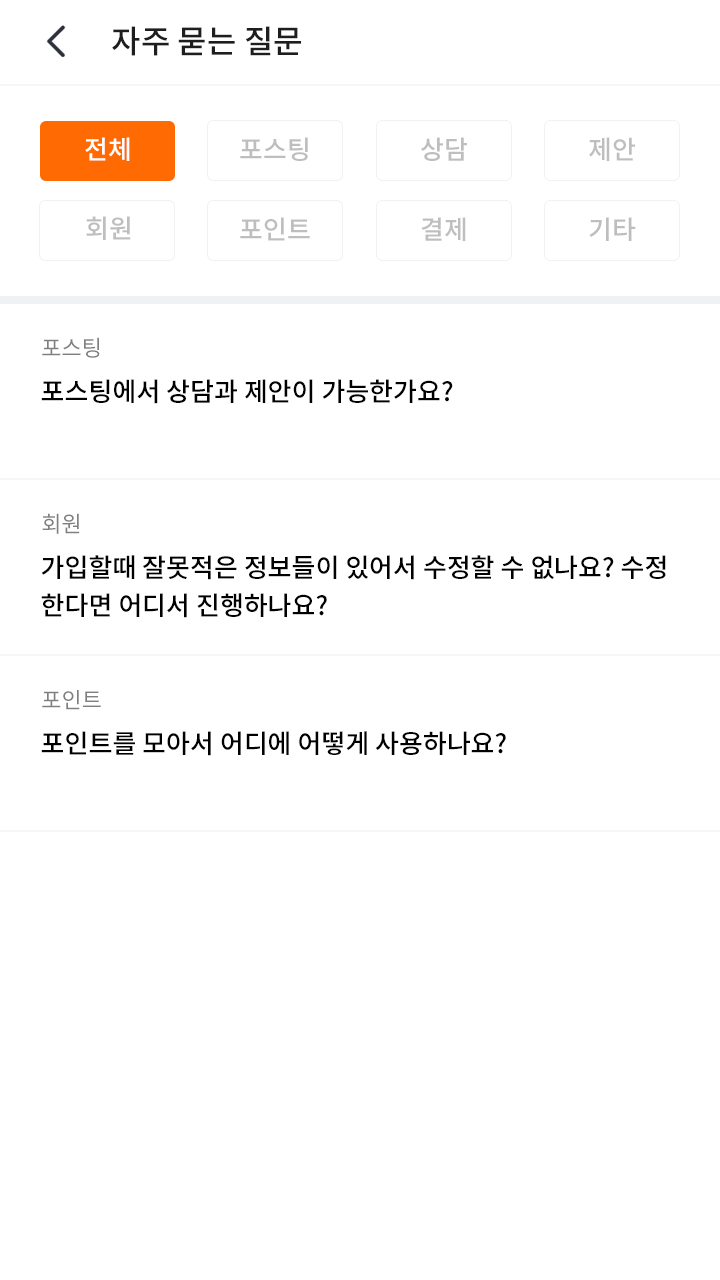Expand the "가입할때 잘못적은 정보들이" question

pyautogui.click(x=354, y=568)
